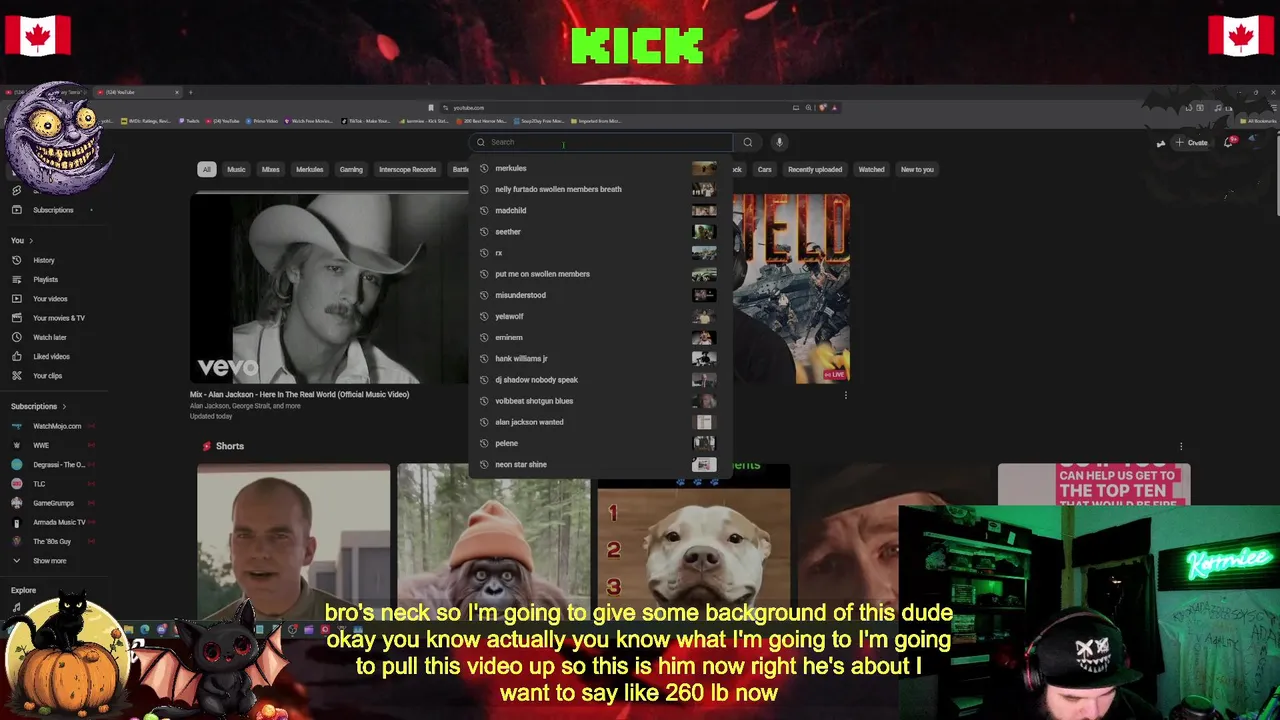Choose 'put me on swollen members' suggestion

600,274
